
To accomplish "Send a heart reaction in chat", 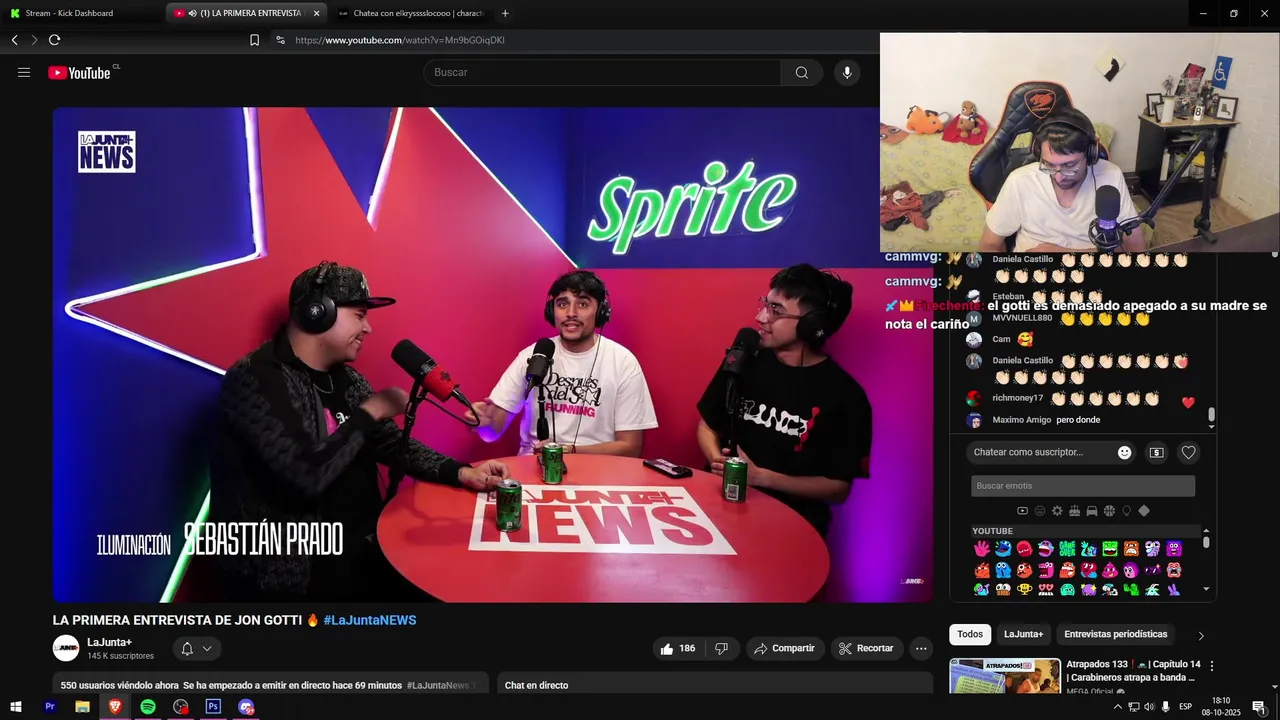I will [x=1188, y=452].
